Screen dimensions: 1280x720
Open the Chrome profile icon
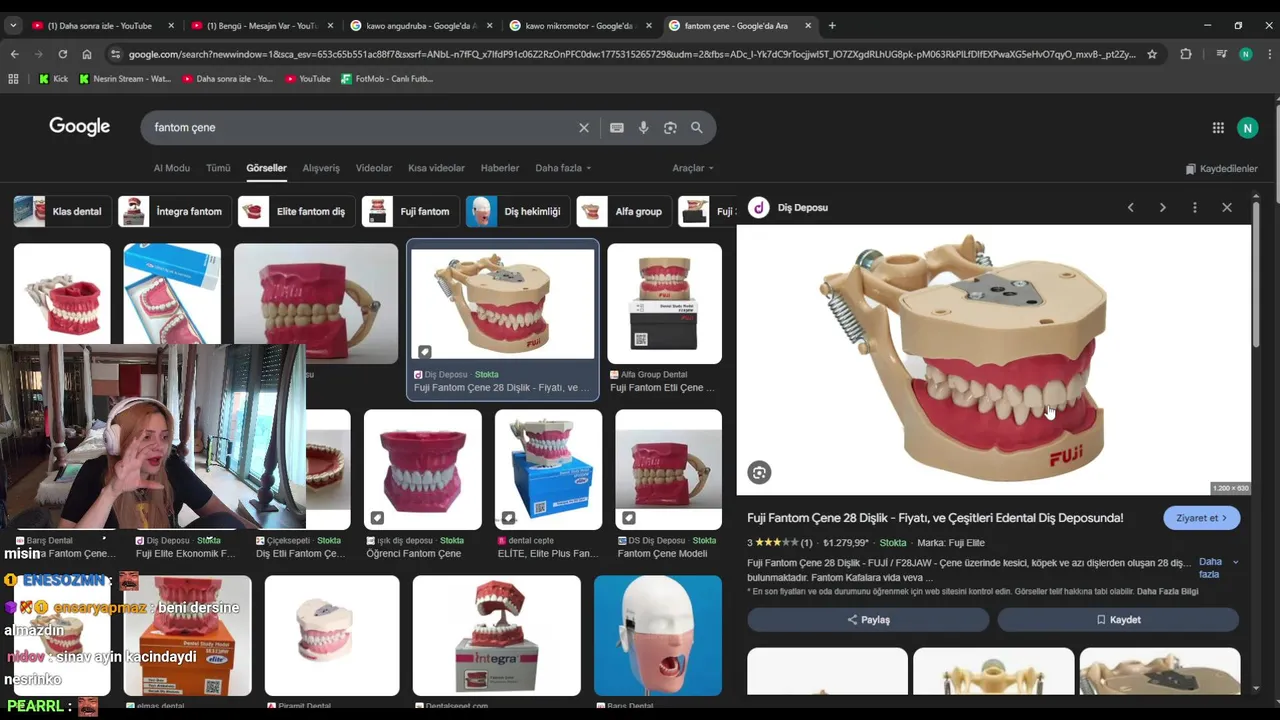[1245, 54]
